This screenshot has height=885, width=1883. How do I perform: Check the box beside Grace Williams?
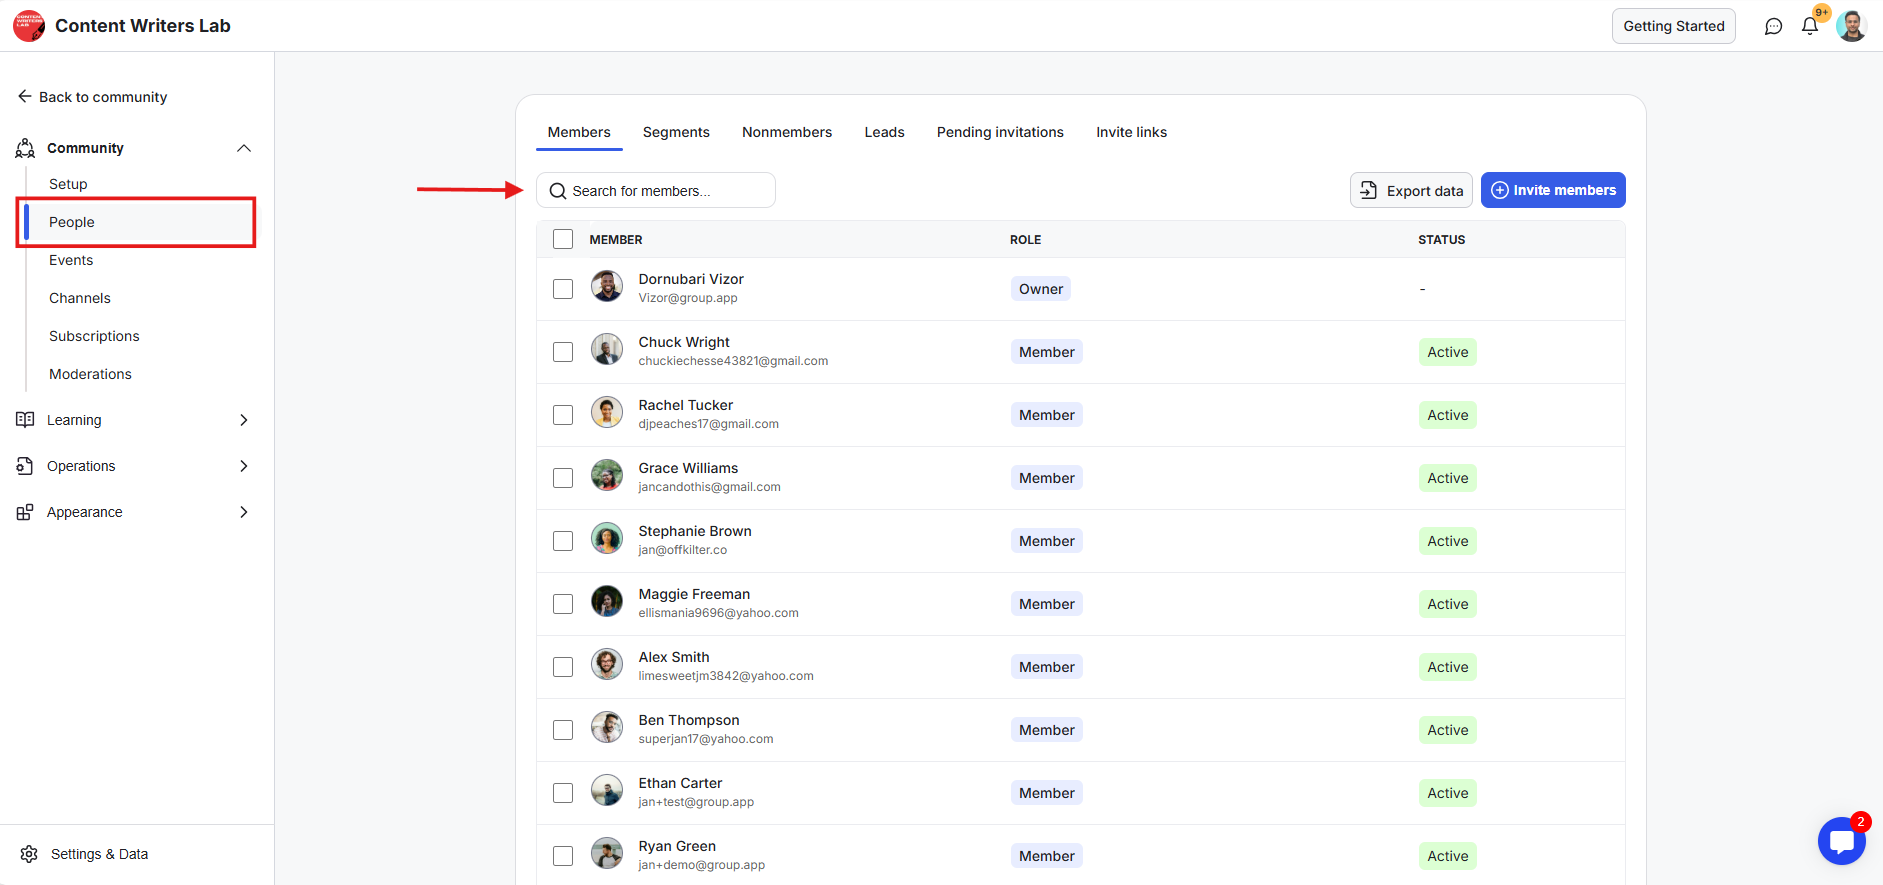tap(563, 478)
